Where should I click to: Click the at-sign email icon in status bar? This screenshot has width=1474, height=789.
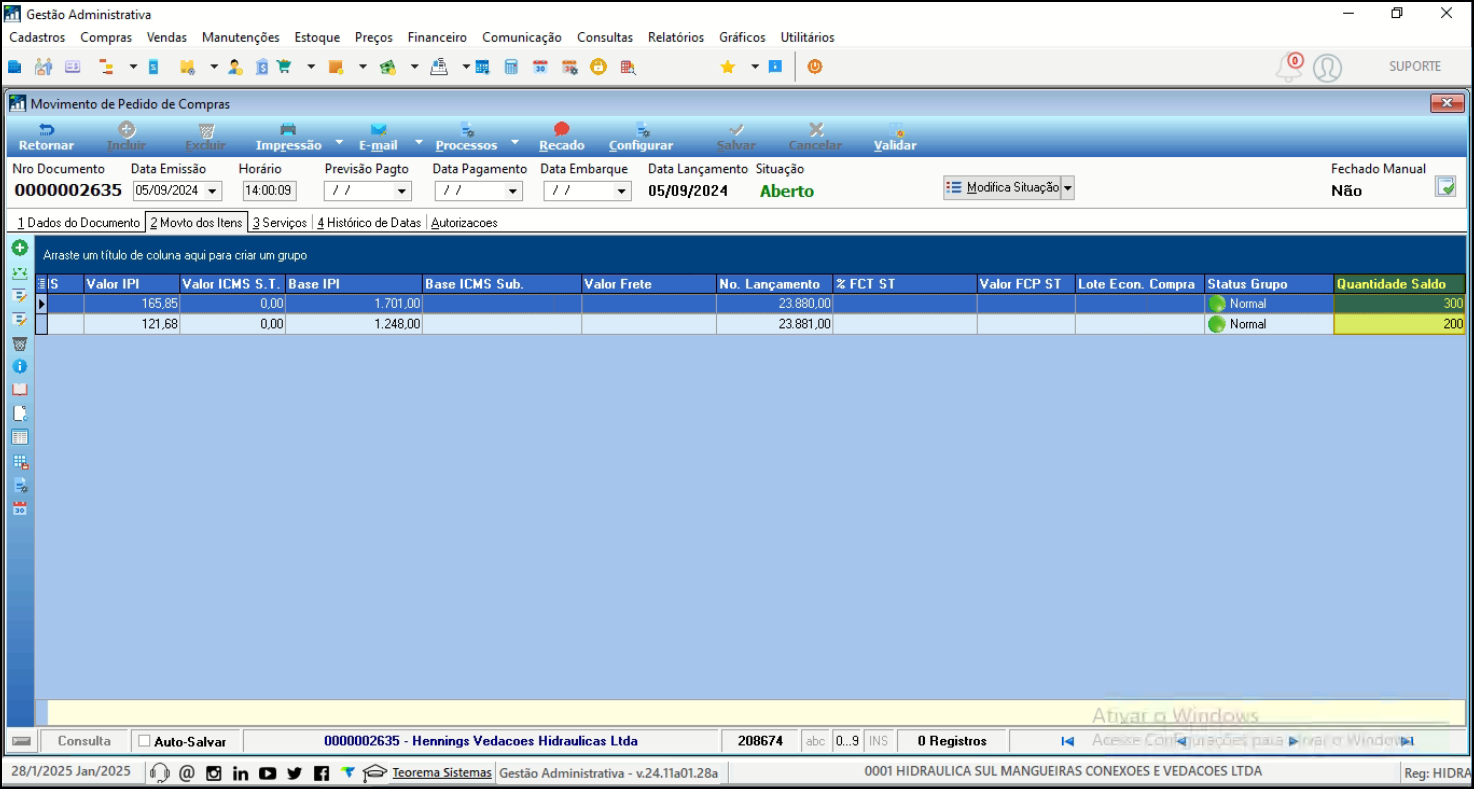click(186, 773)
